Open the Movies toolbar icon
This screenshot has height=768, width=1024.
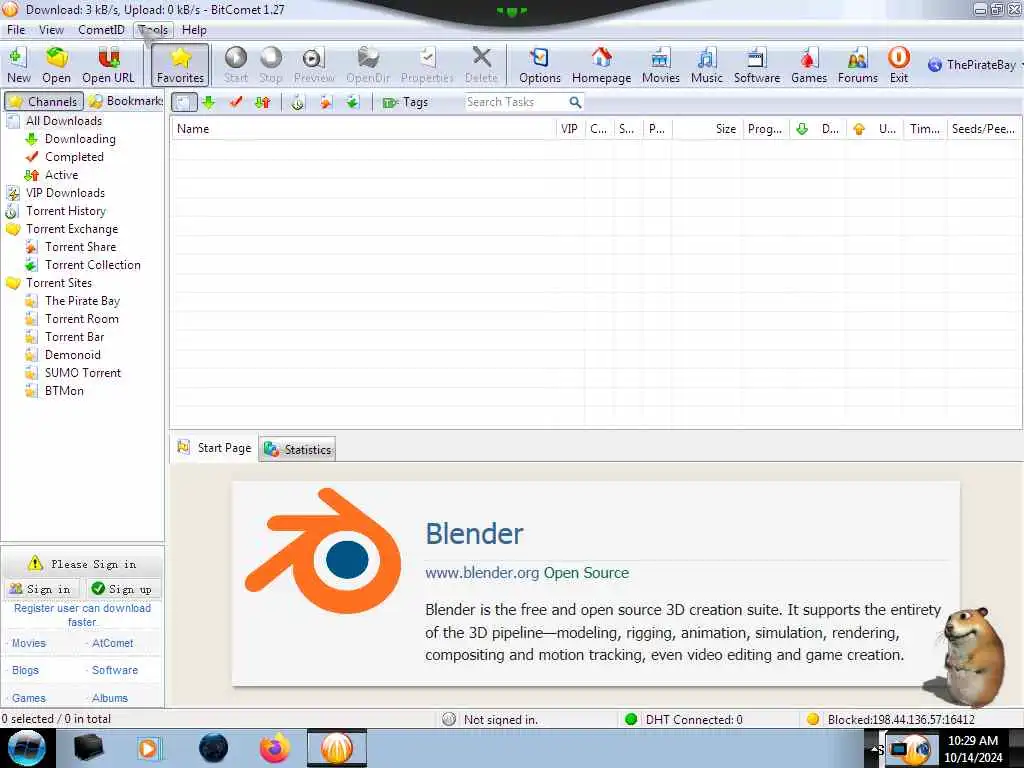point(660,65)
